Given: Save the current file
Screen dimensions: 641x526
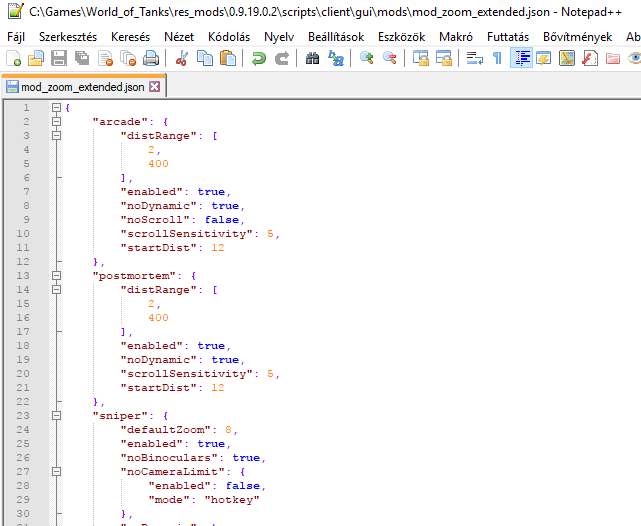Looking at the screenshot, I should pyautogui.click(x=59, y=58).
